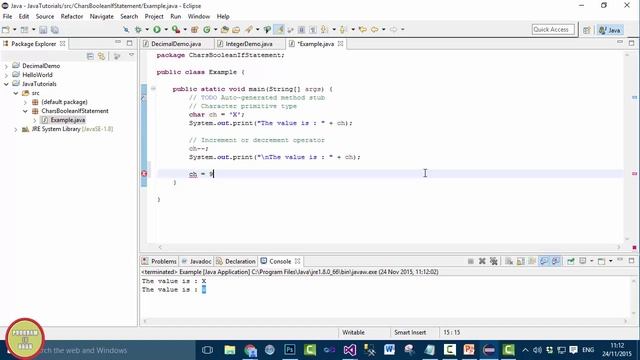Run the program with green Run button
The width and height of the screenshot is (640, 360).
157,29
